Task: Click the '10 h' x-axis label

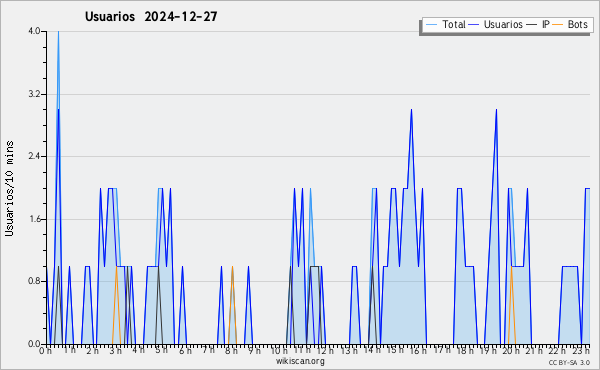Action: click(x=279, y=351)
